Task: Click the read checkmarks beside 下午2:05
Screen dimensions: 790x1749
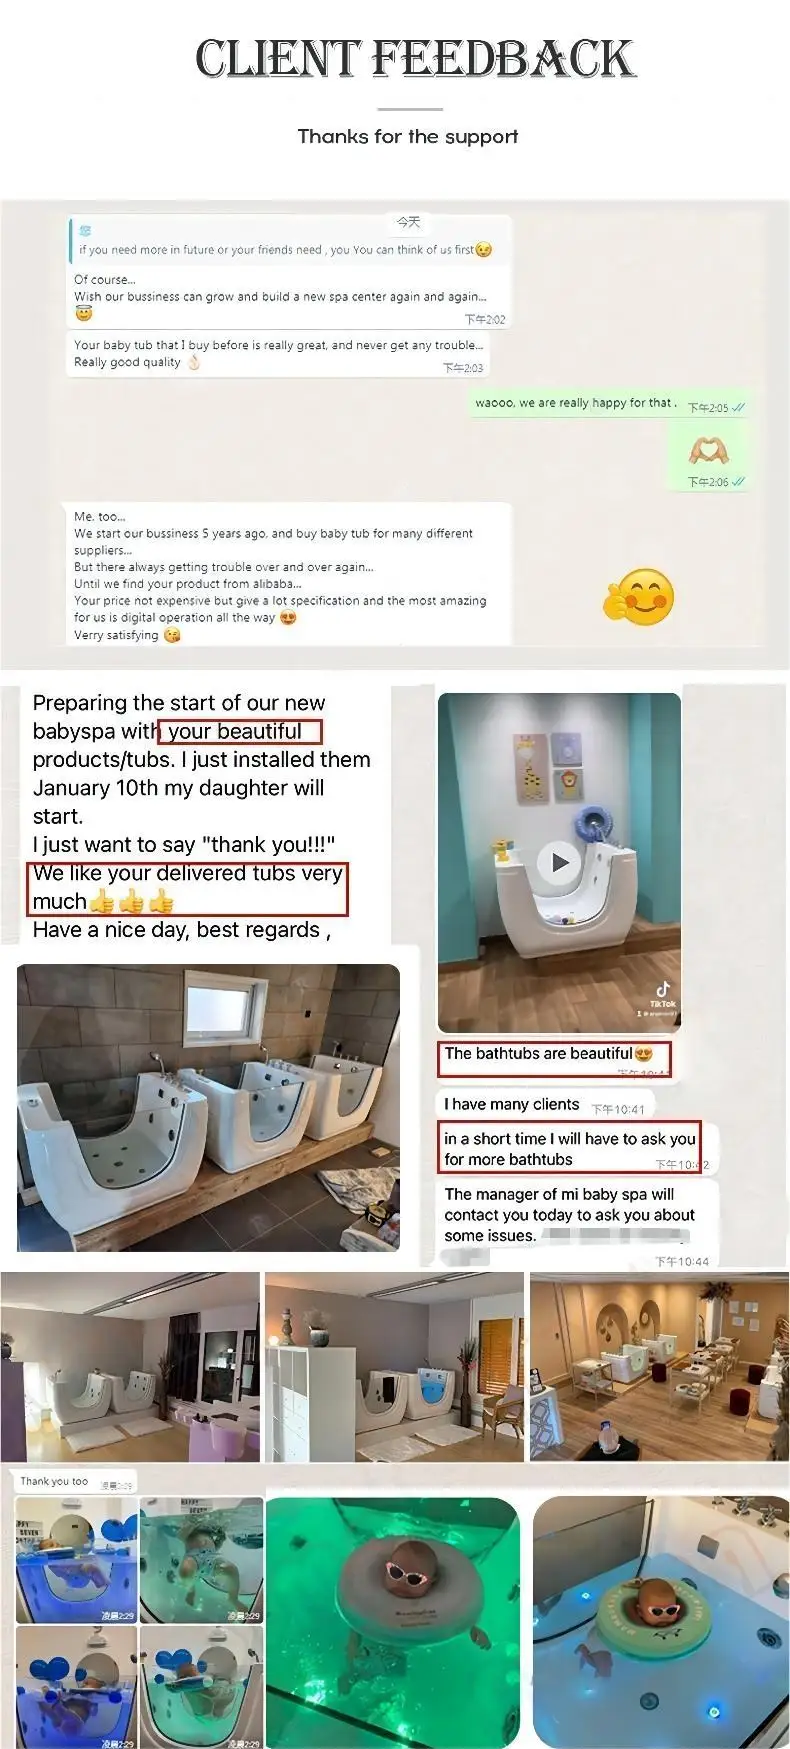Action: pos(738,408)
